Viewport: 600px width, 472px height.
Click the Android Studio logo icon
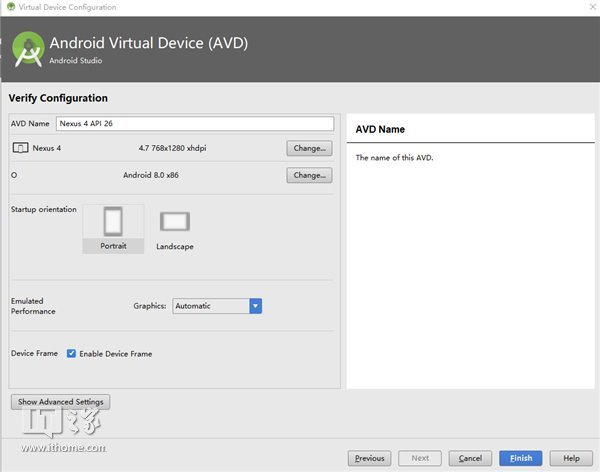point(27,49)
